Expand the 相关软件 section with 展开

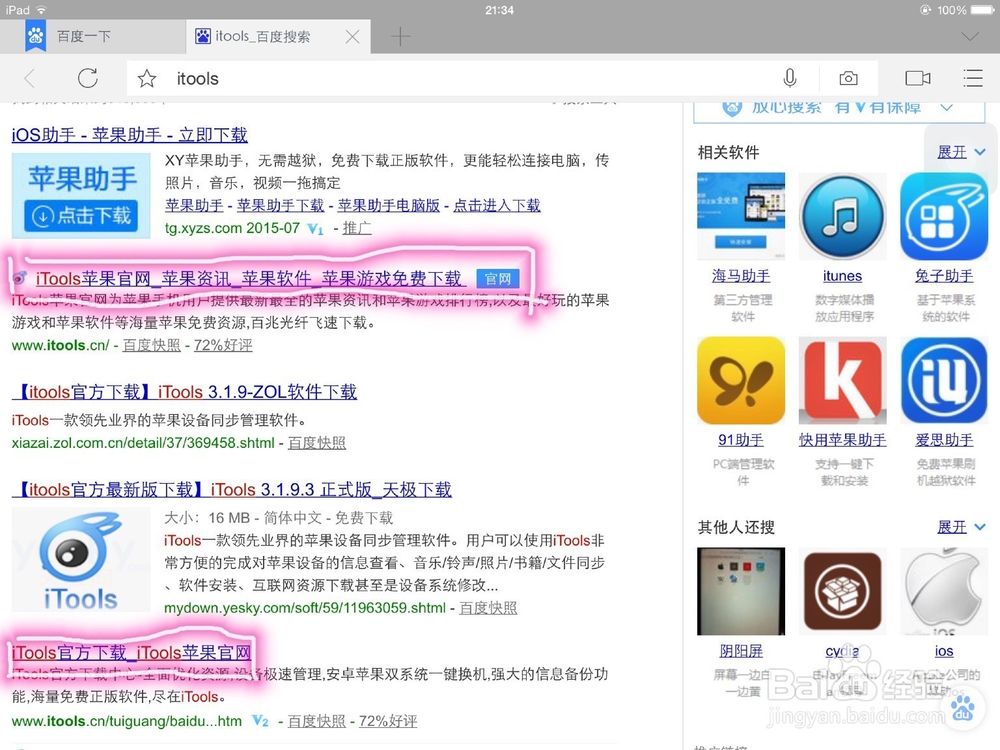961,152
